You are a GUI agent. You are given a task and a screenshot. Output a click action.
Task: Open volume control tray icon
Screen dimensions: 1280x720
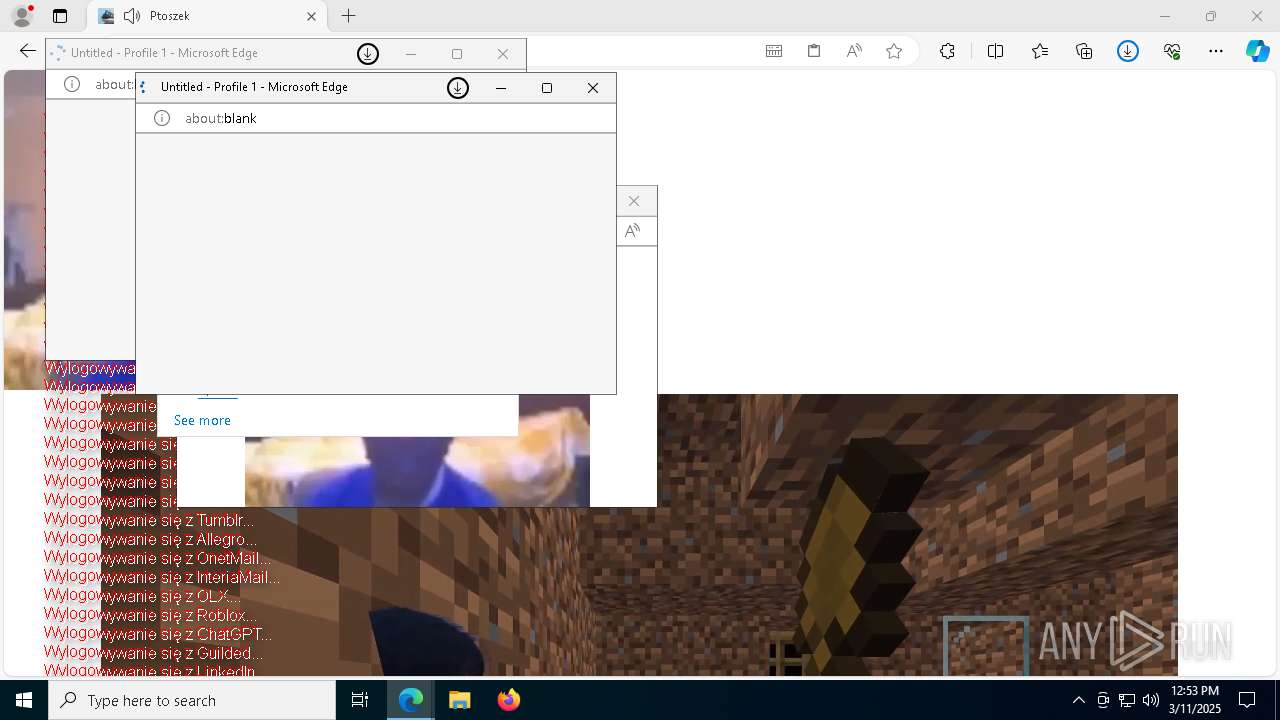pos(1150,700)
